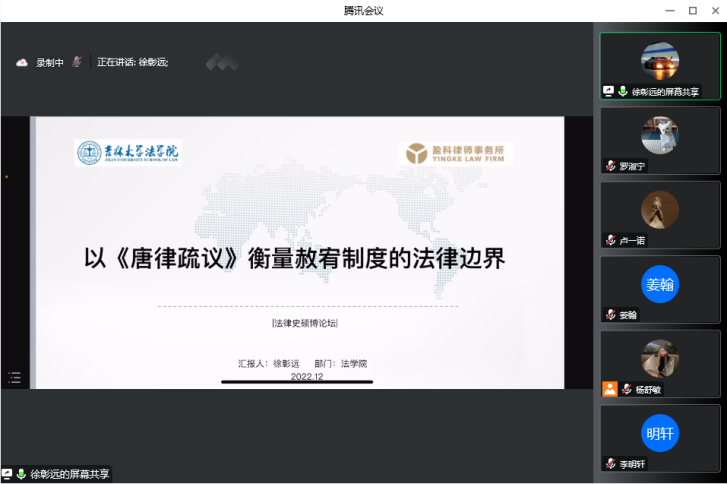The image size is (727, 484).
Task: Click the 正在讲话 speaker label
Action: [132, 62]
